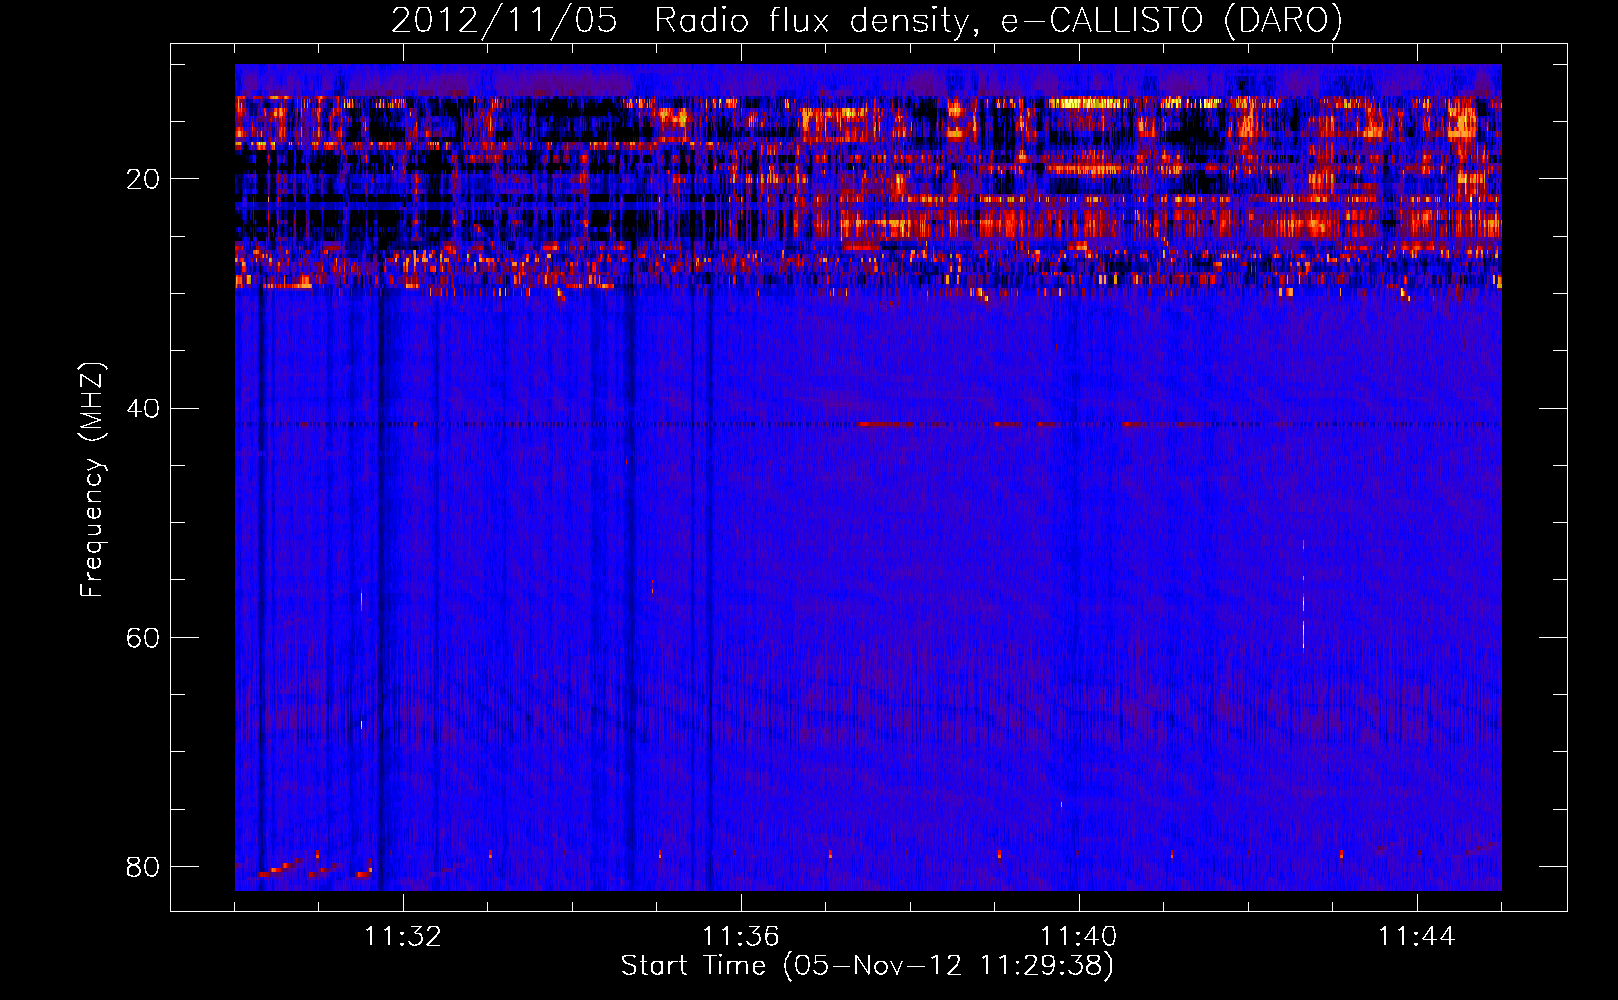1618x1000 pixels.
Task: Click the 11:44 time tick label
Action: [x=1417, y=937]
